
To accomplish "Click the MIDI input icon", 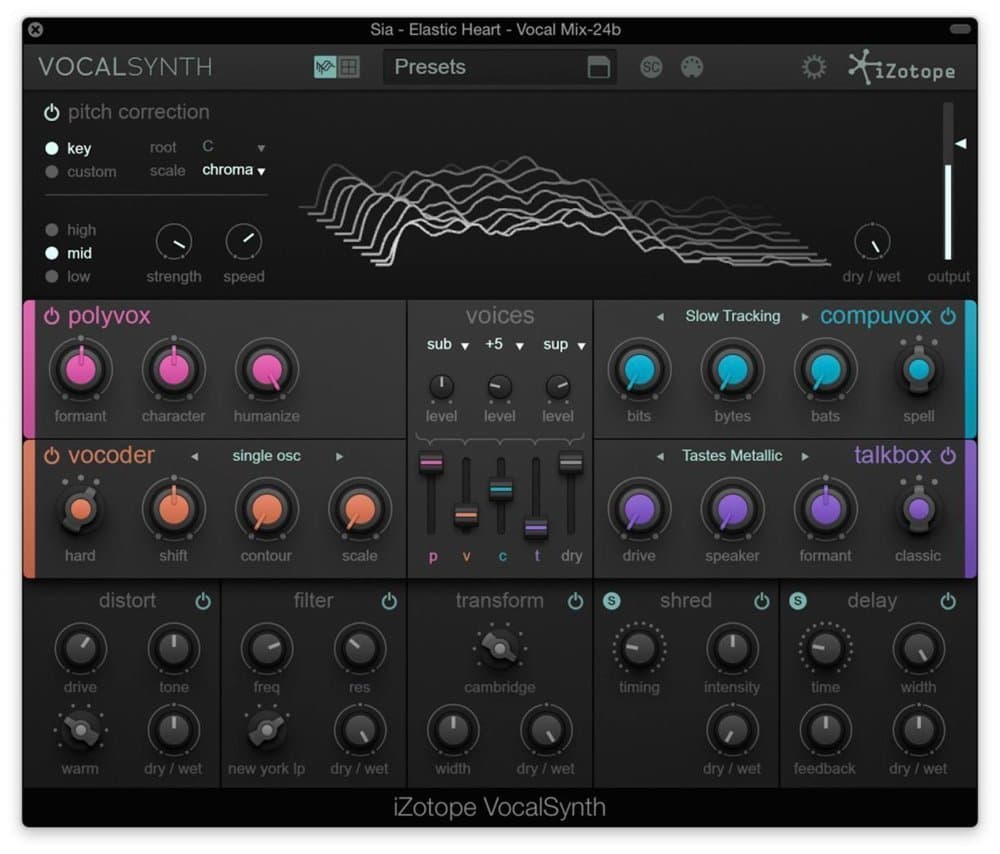I will point(692,67).
